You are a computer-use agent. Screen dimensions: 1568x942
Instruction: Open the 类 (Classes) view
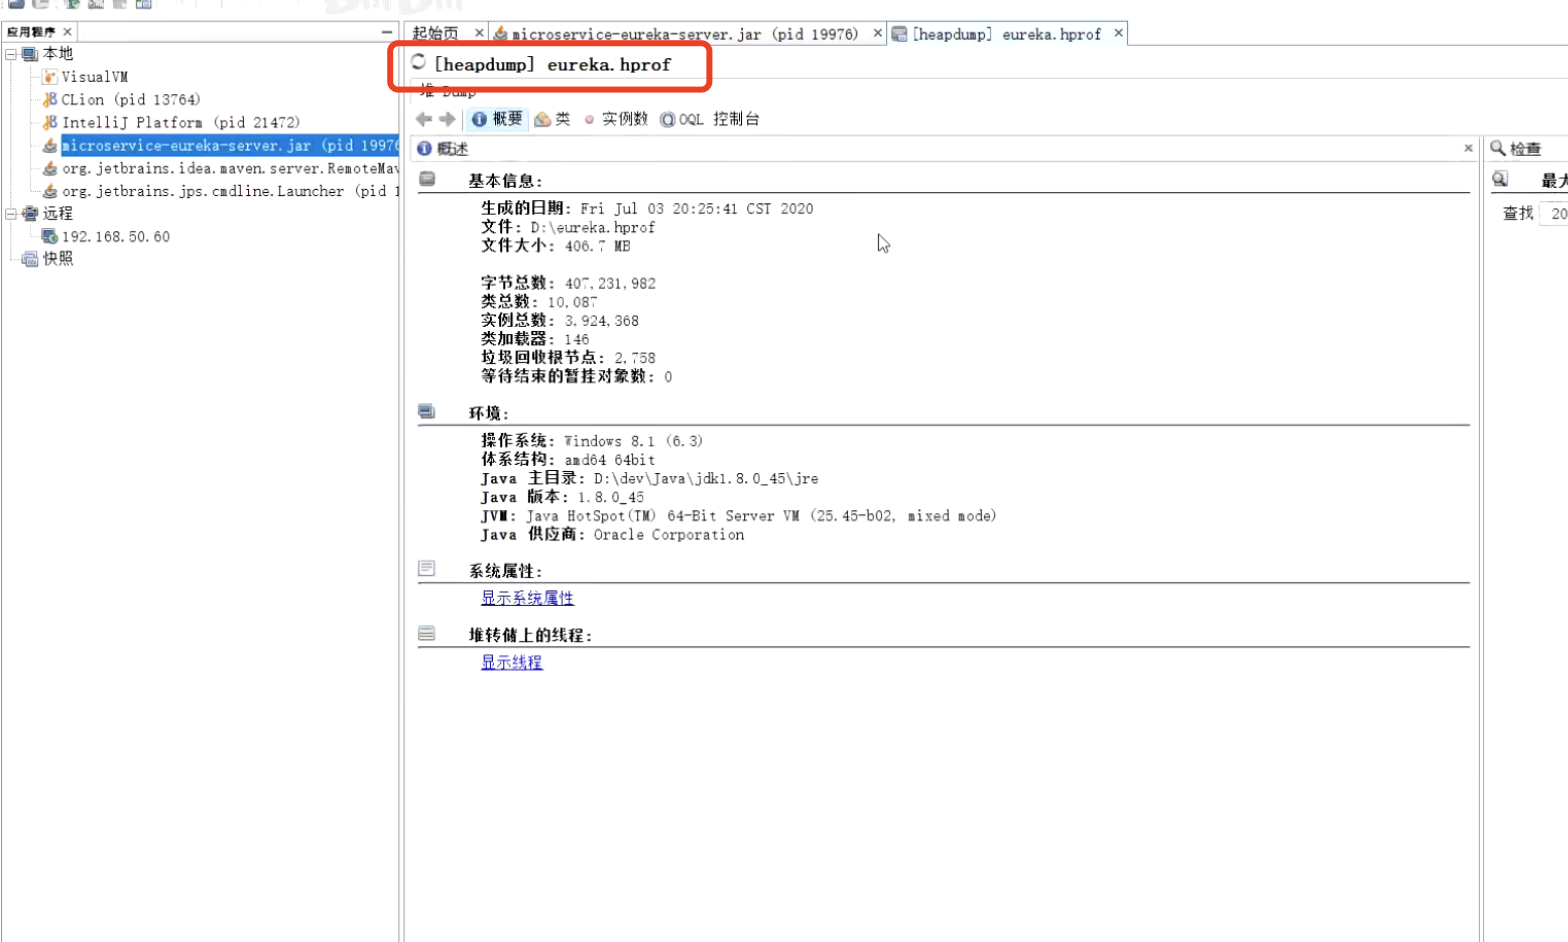[552, 119]
